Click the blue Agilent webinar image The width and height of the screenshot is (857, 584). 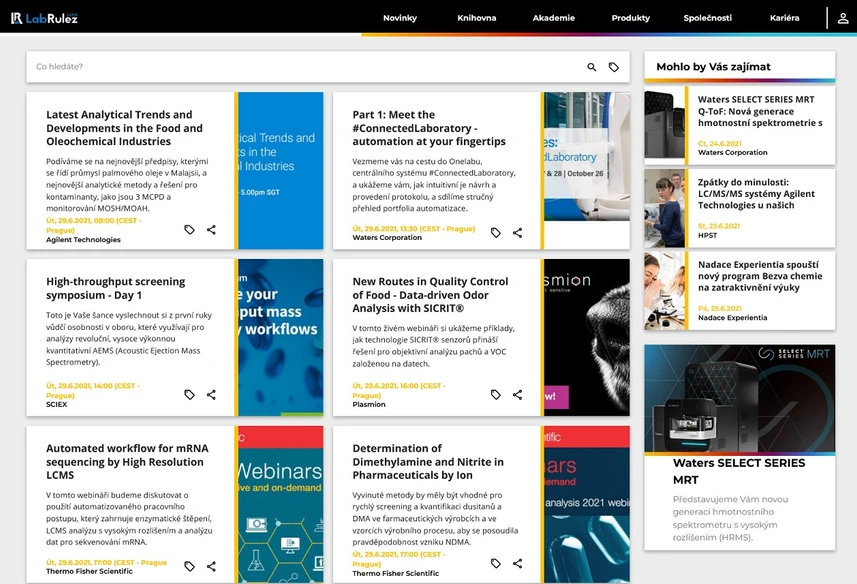(x=280, y=170)
